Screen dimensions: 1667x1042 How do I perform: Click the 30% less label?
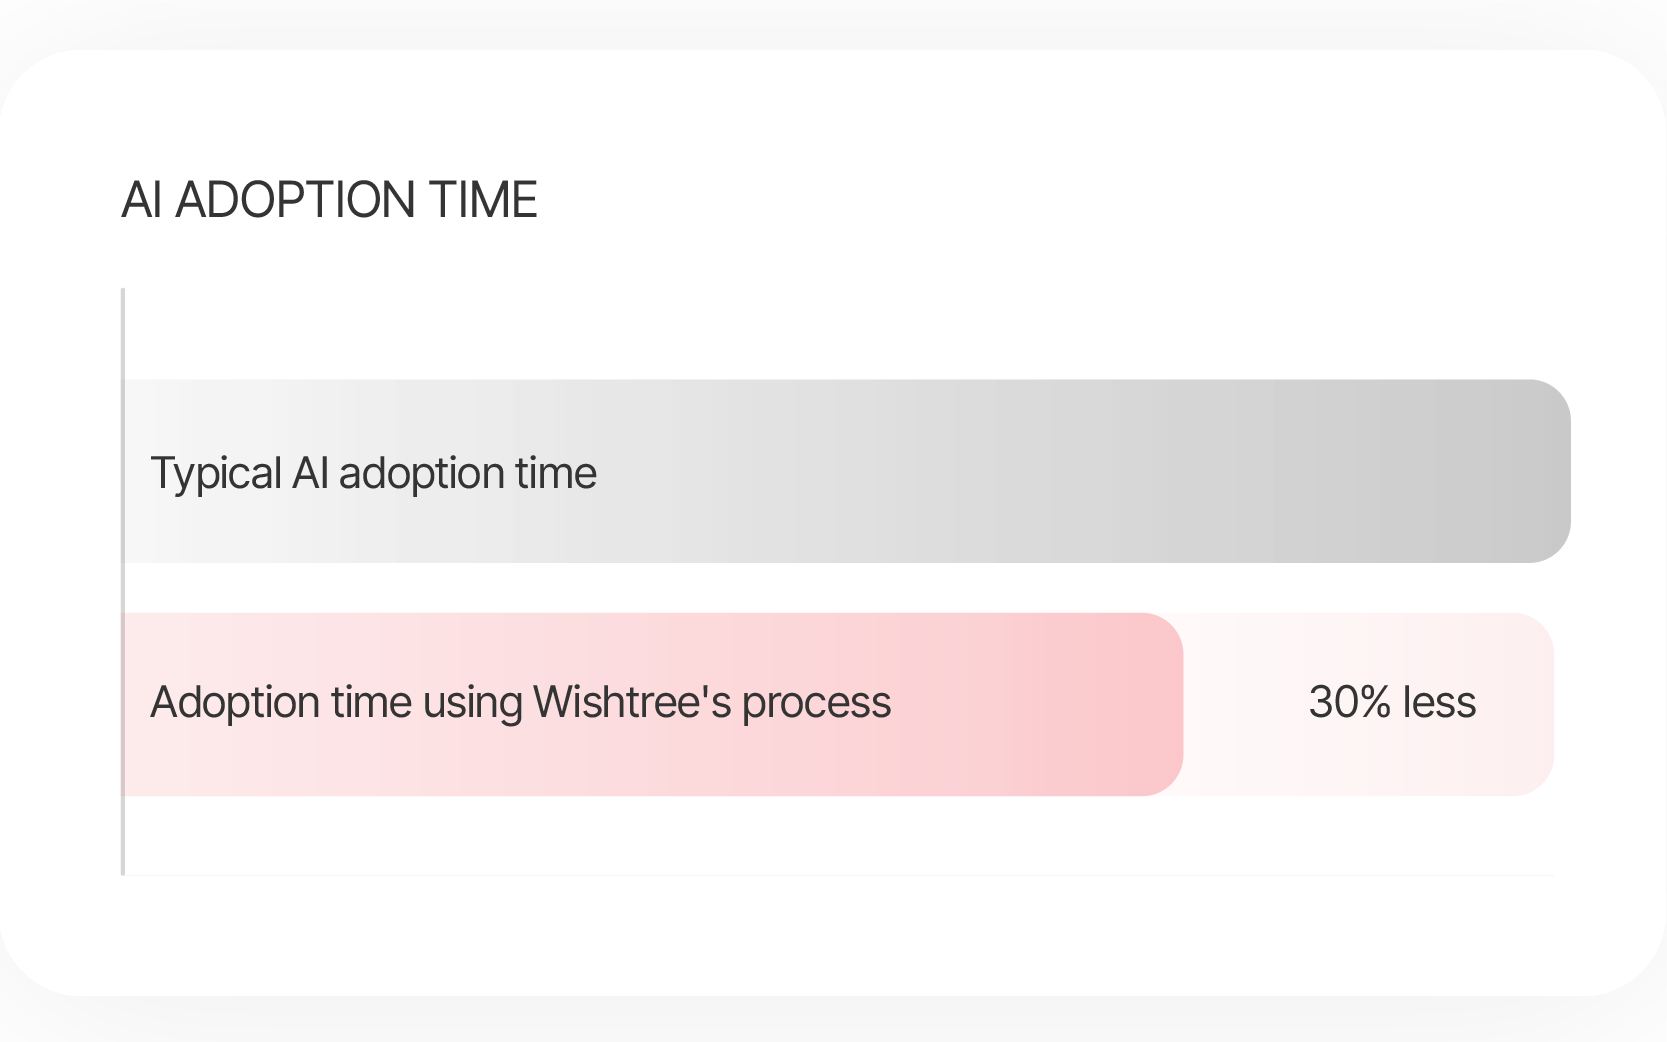coord(1392,702)
